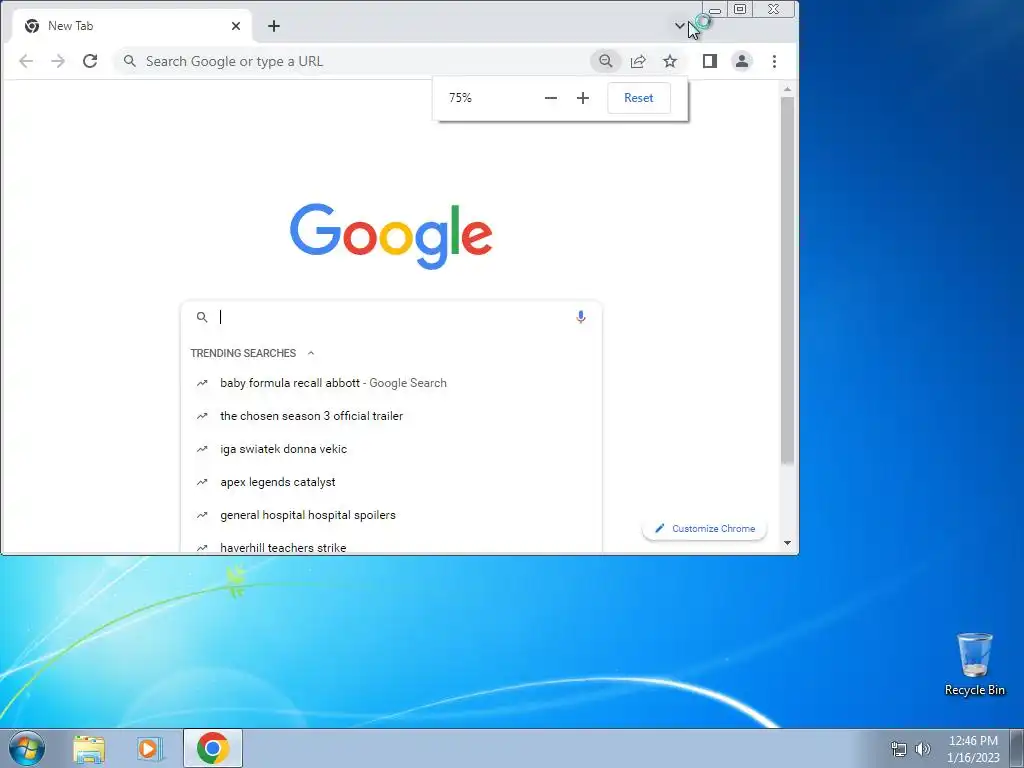
Task: Open the tab search chevron
Action: point(679,26)
